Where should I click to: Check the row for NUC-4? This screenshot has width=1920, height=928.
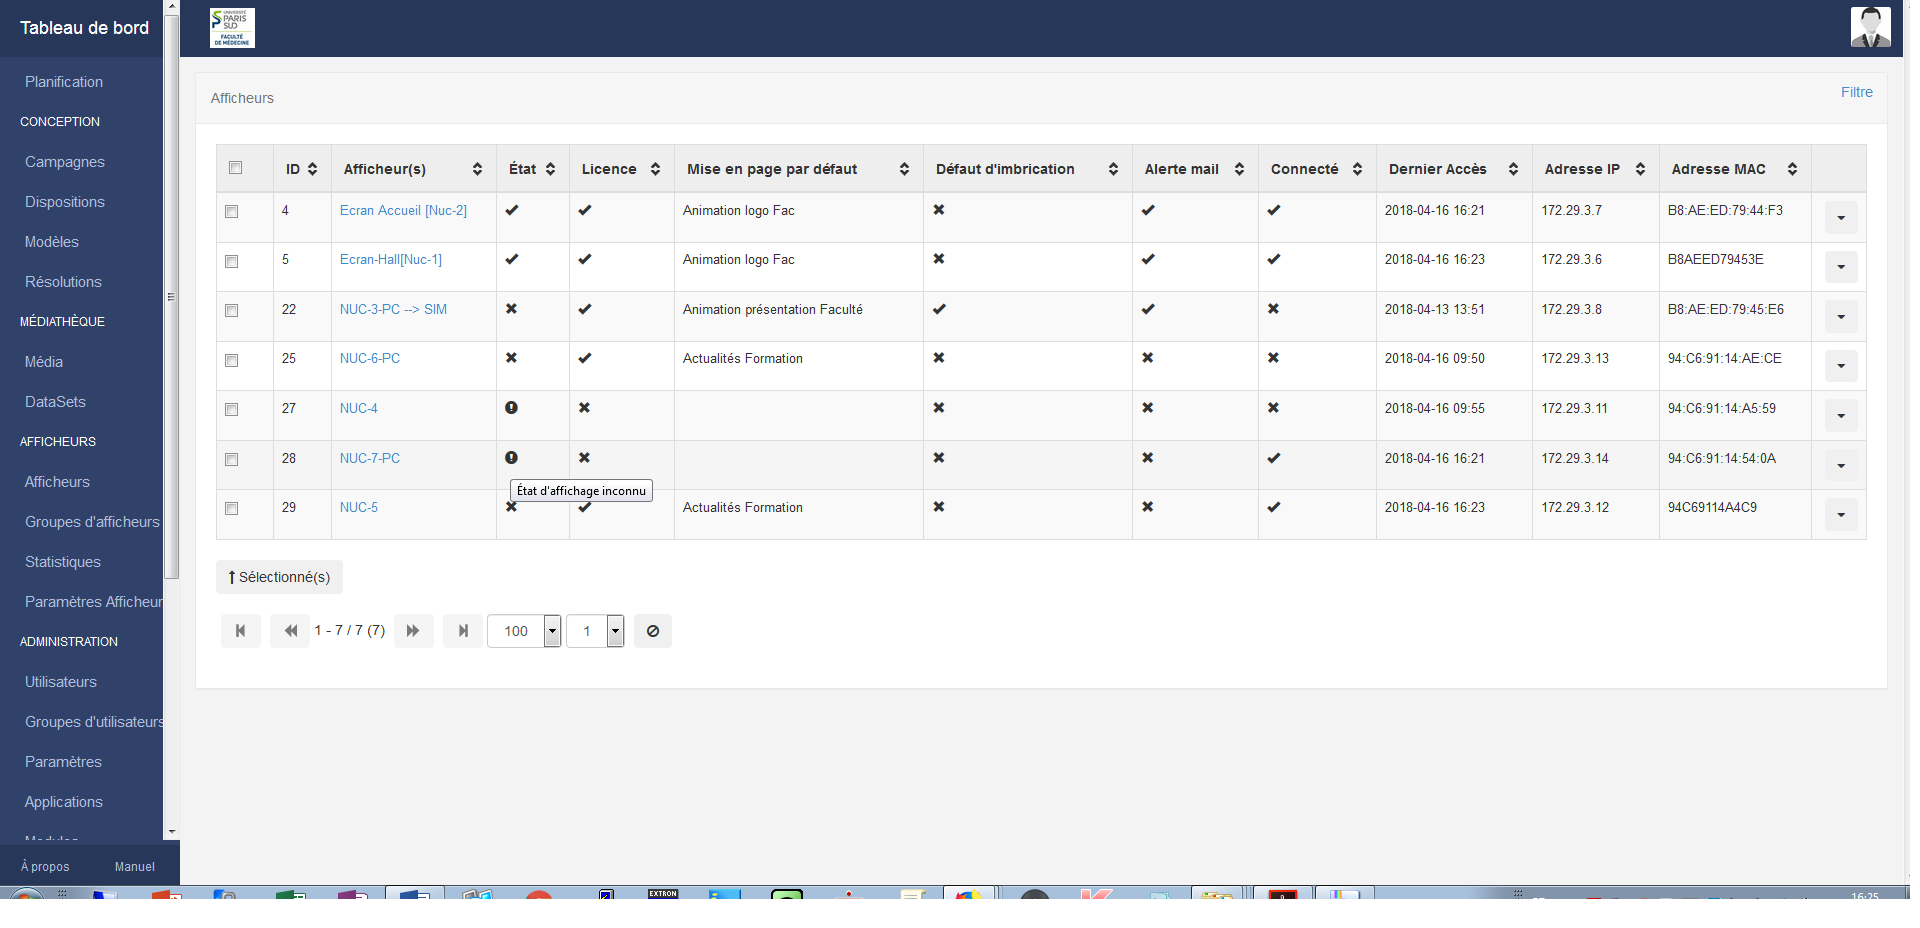tap(232, 410)
